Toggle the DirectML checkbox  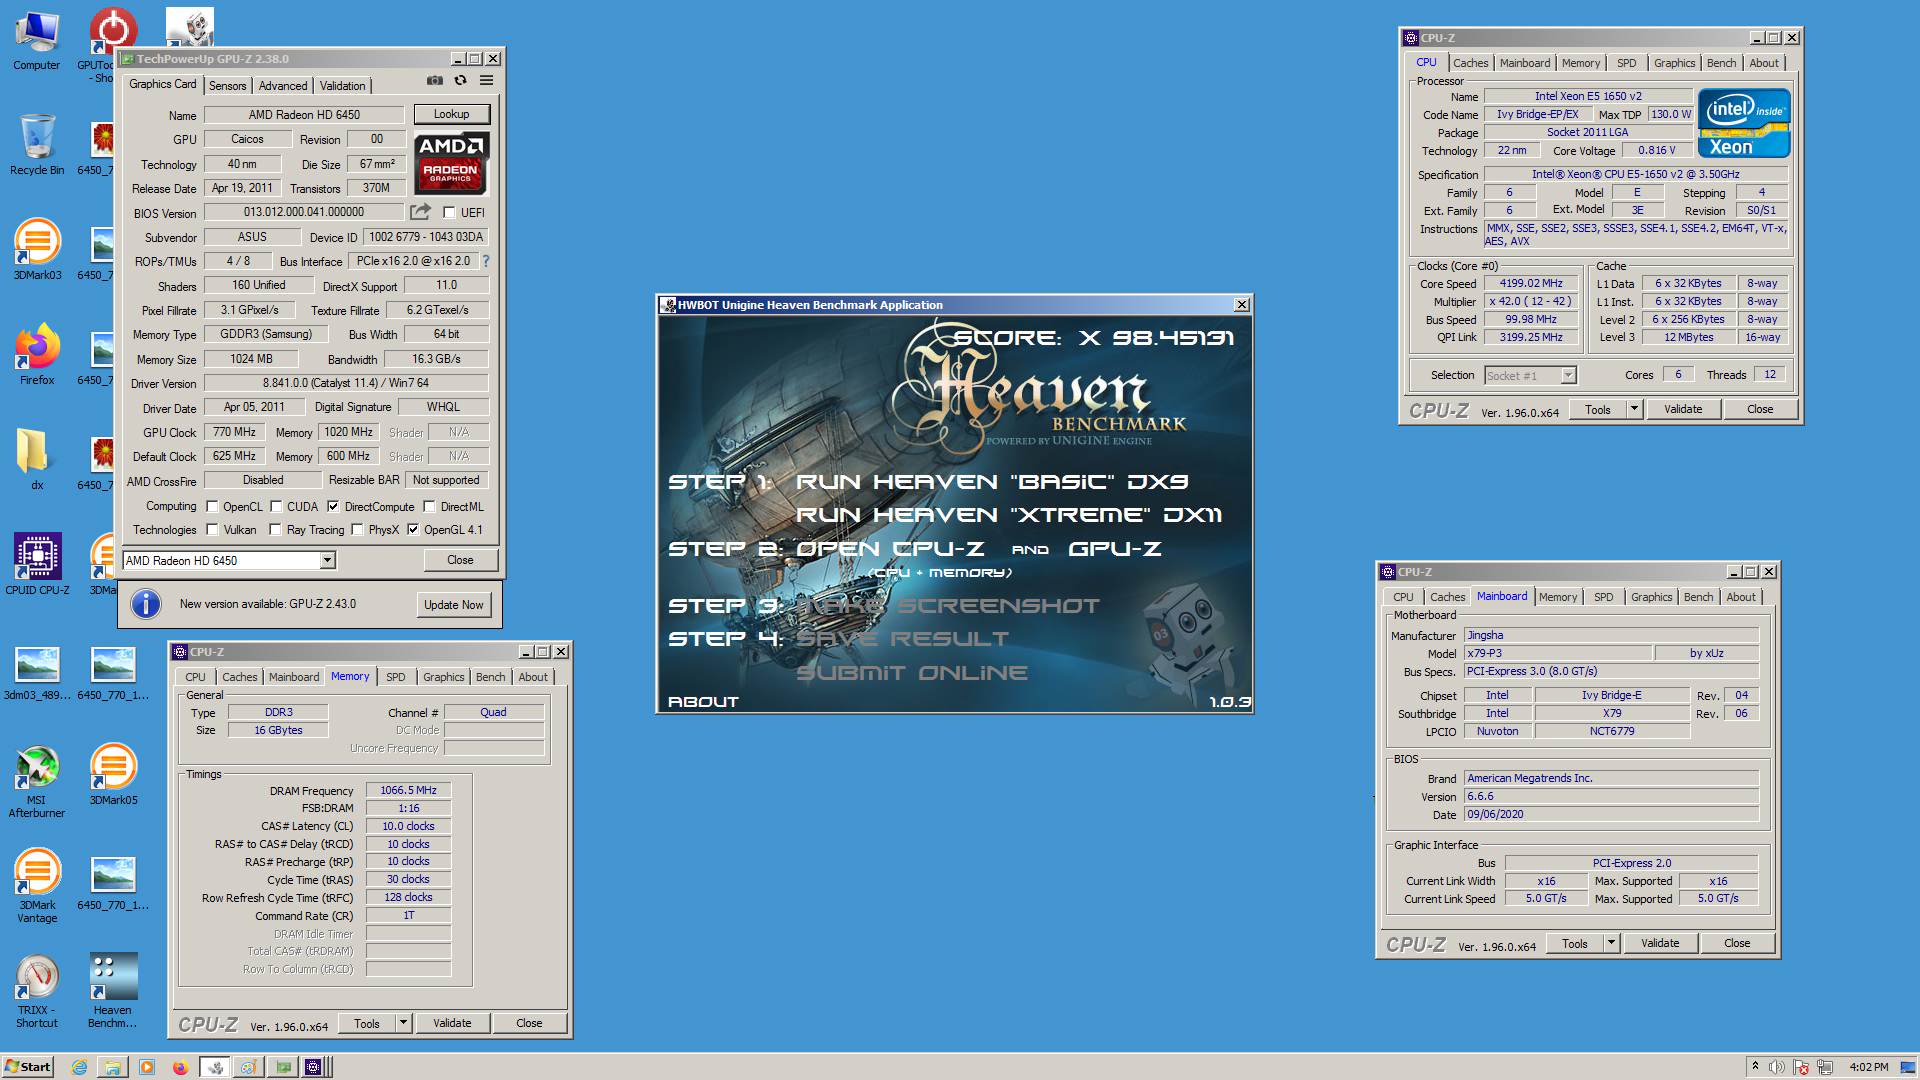429,507
